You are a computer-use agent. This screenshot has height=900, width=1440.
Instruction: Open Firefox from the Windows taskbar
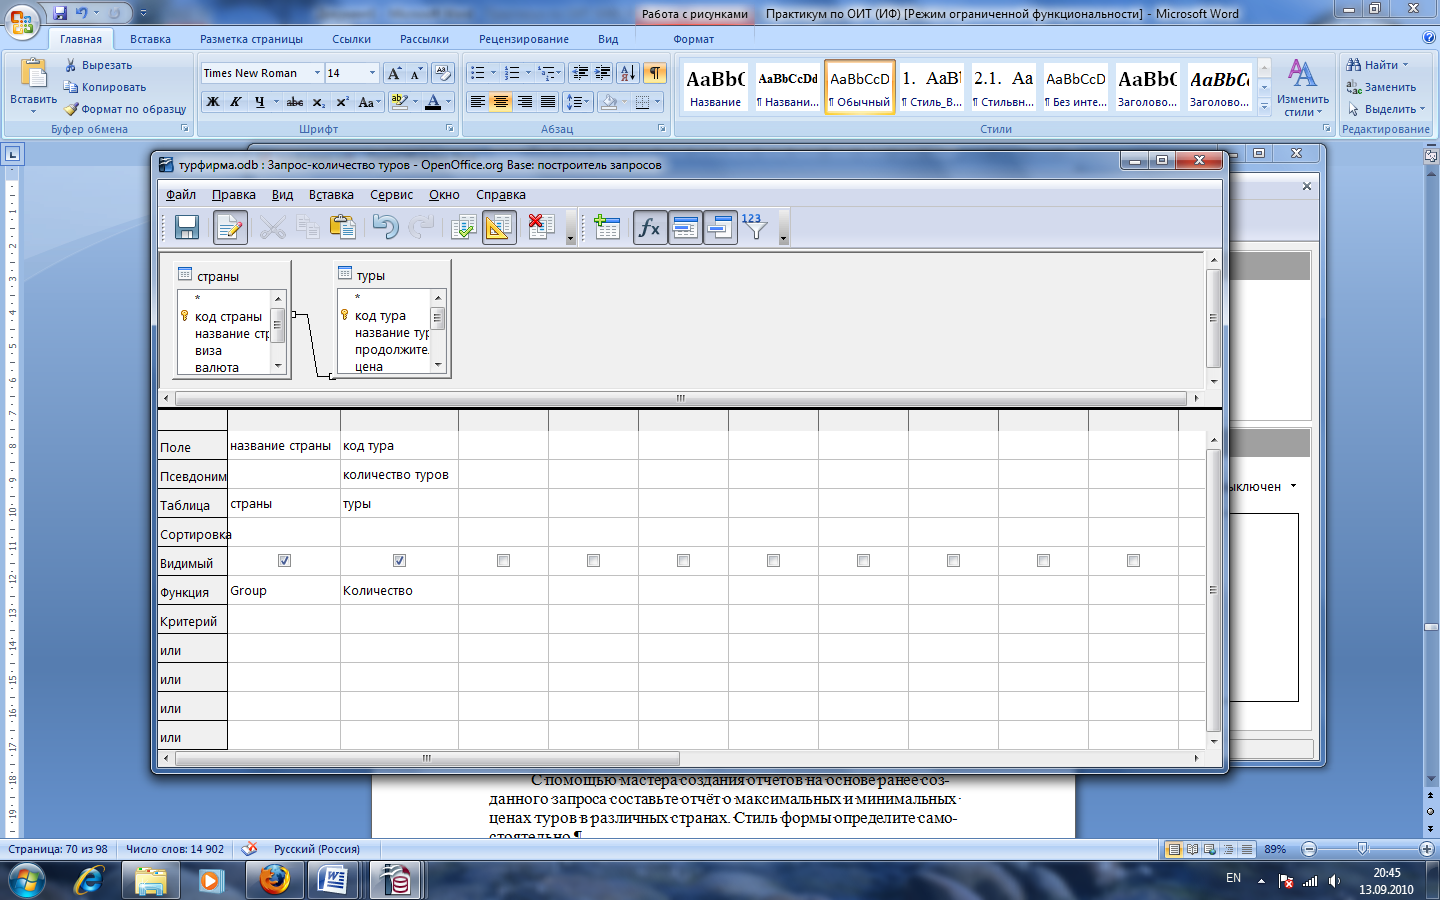[273, 880]
